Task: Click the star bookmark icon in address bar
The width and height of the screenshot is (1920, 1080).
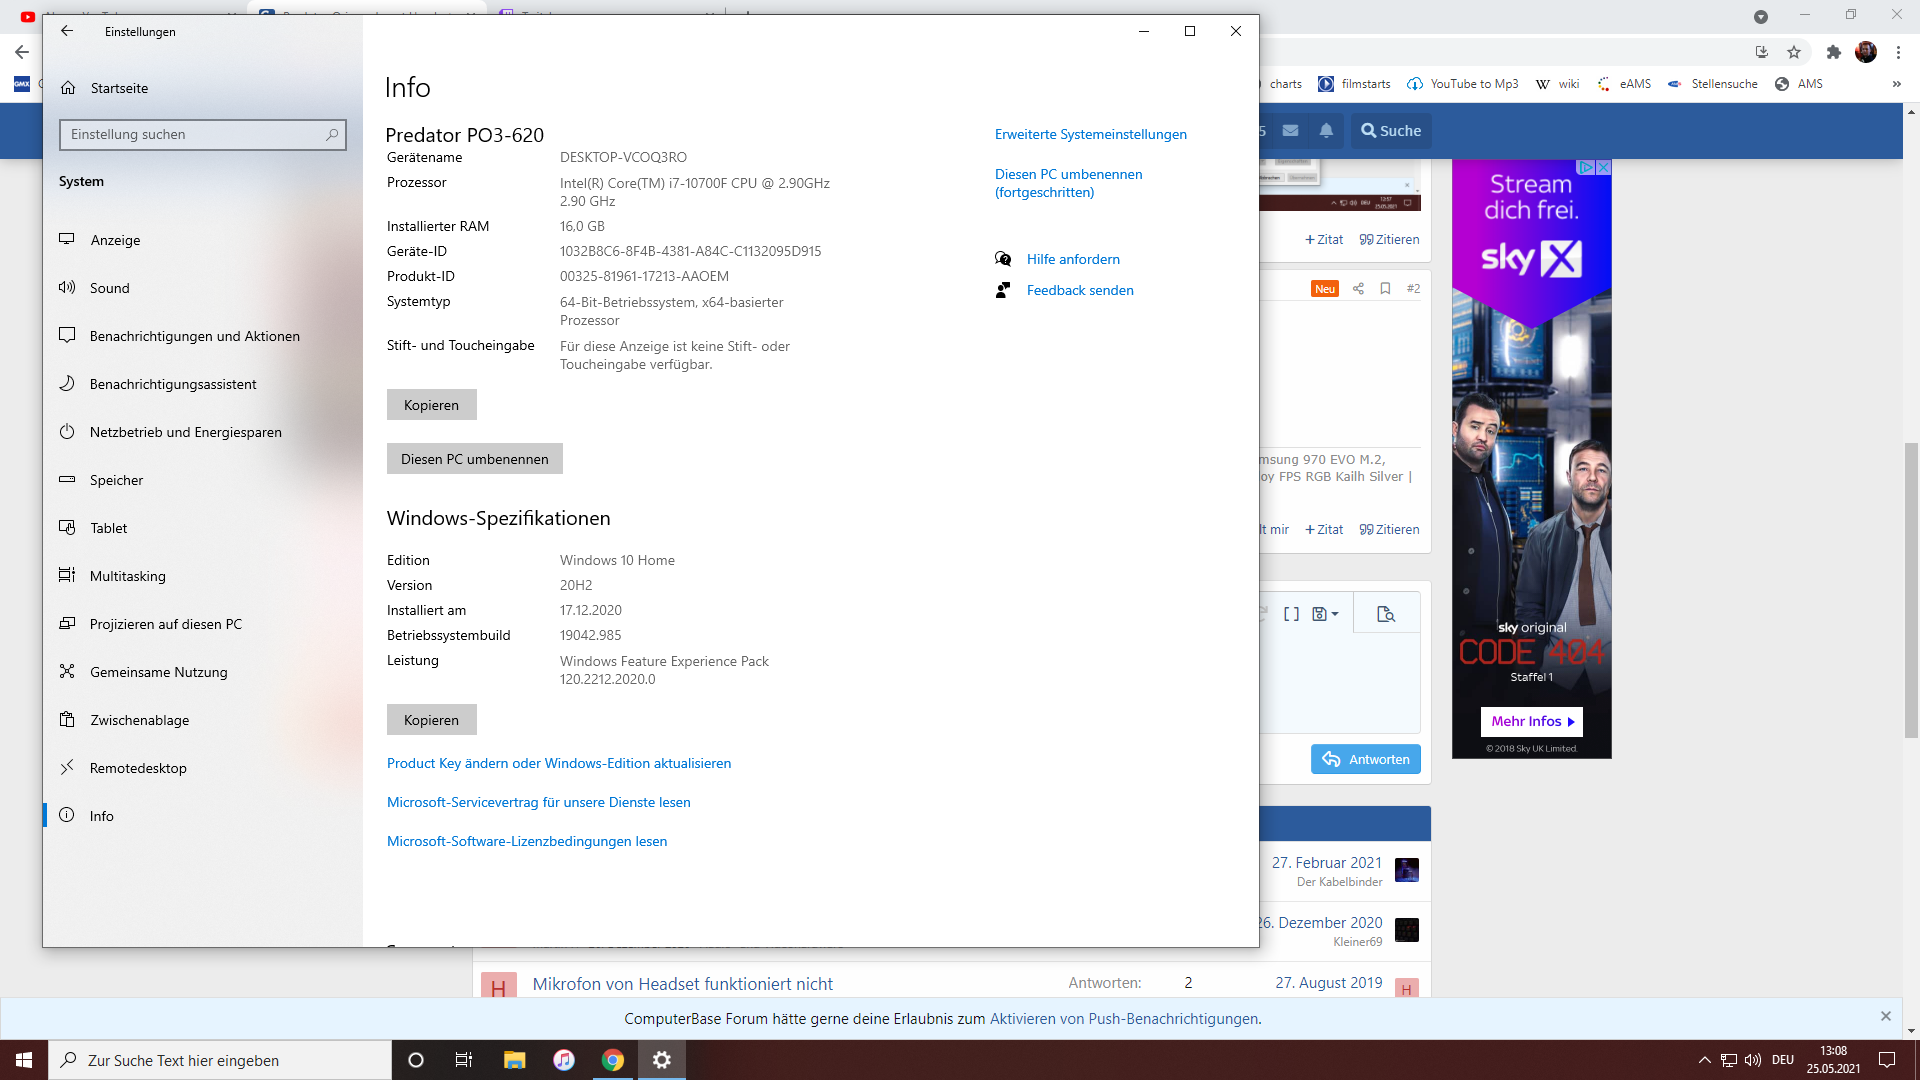Action: pos(1794,52)
